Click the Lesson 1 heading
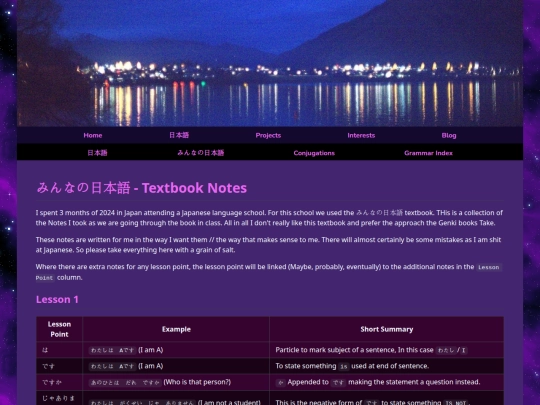The height and width of the screenshot is (405, 540). coord(57,299)
